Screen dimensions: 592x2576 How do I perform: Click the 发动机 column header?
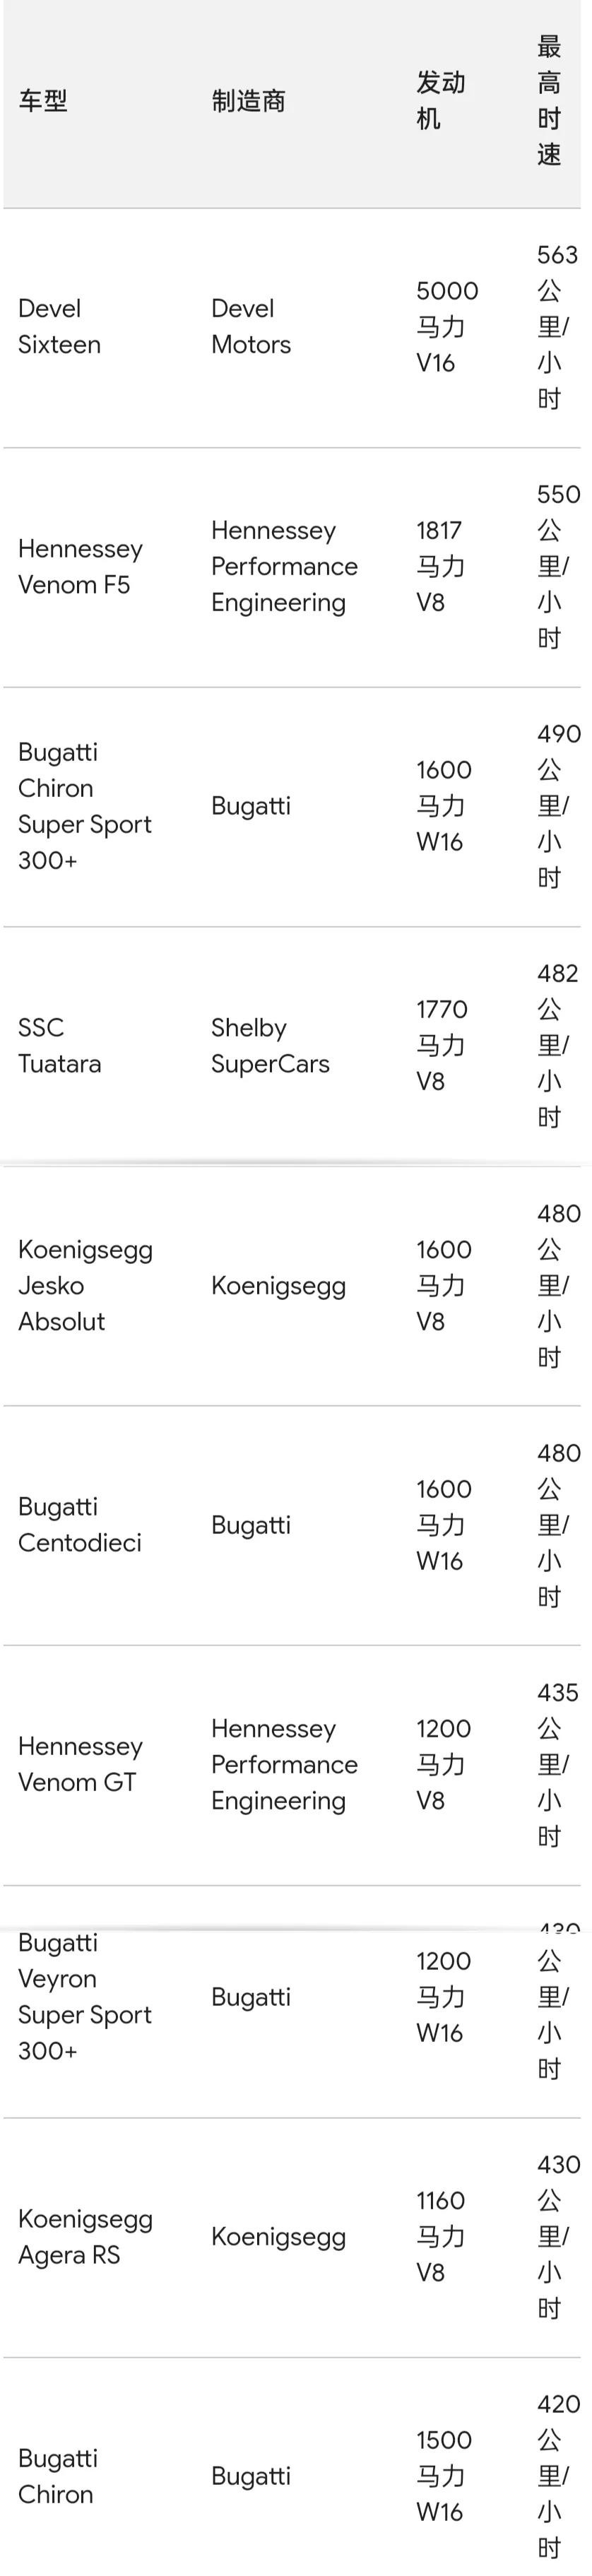click(440, 101)
